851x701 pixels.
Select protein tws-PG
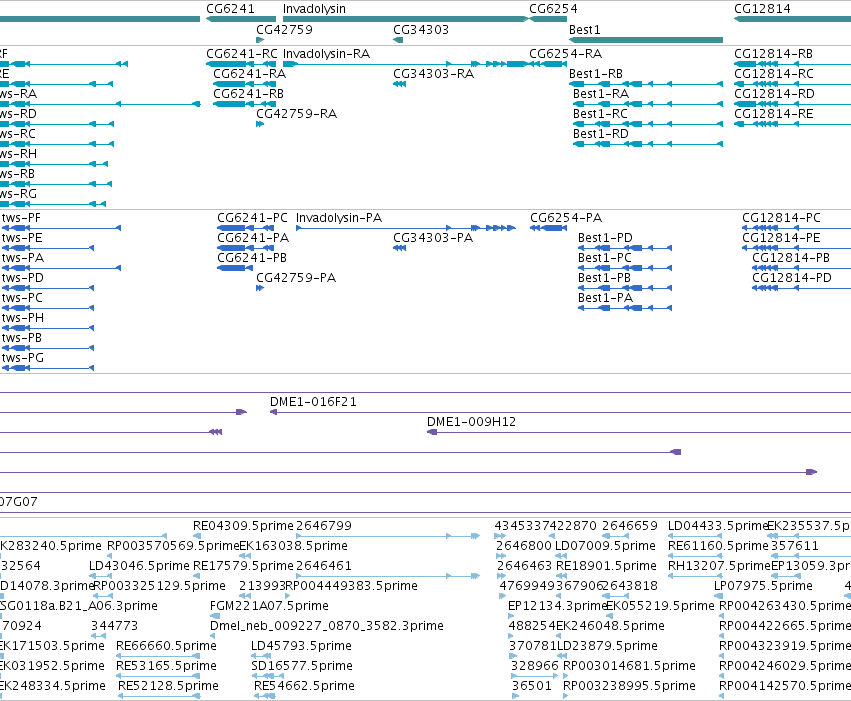[x=23, y=359]
